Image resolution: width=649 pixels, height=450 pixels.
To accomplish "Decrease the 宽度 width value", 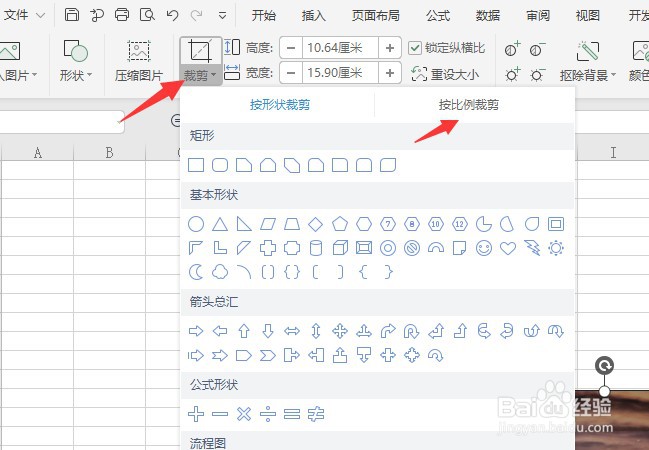I will [x=291, y=73].
